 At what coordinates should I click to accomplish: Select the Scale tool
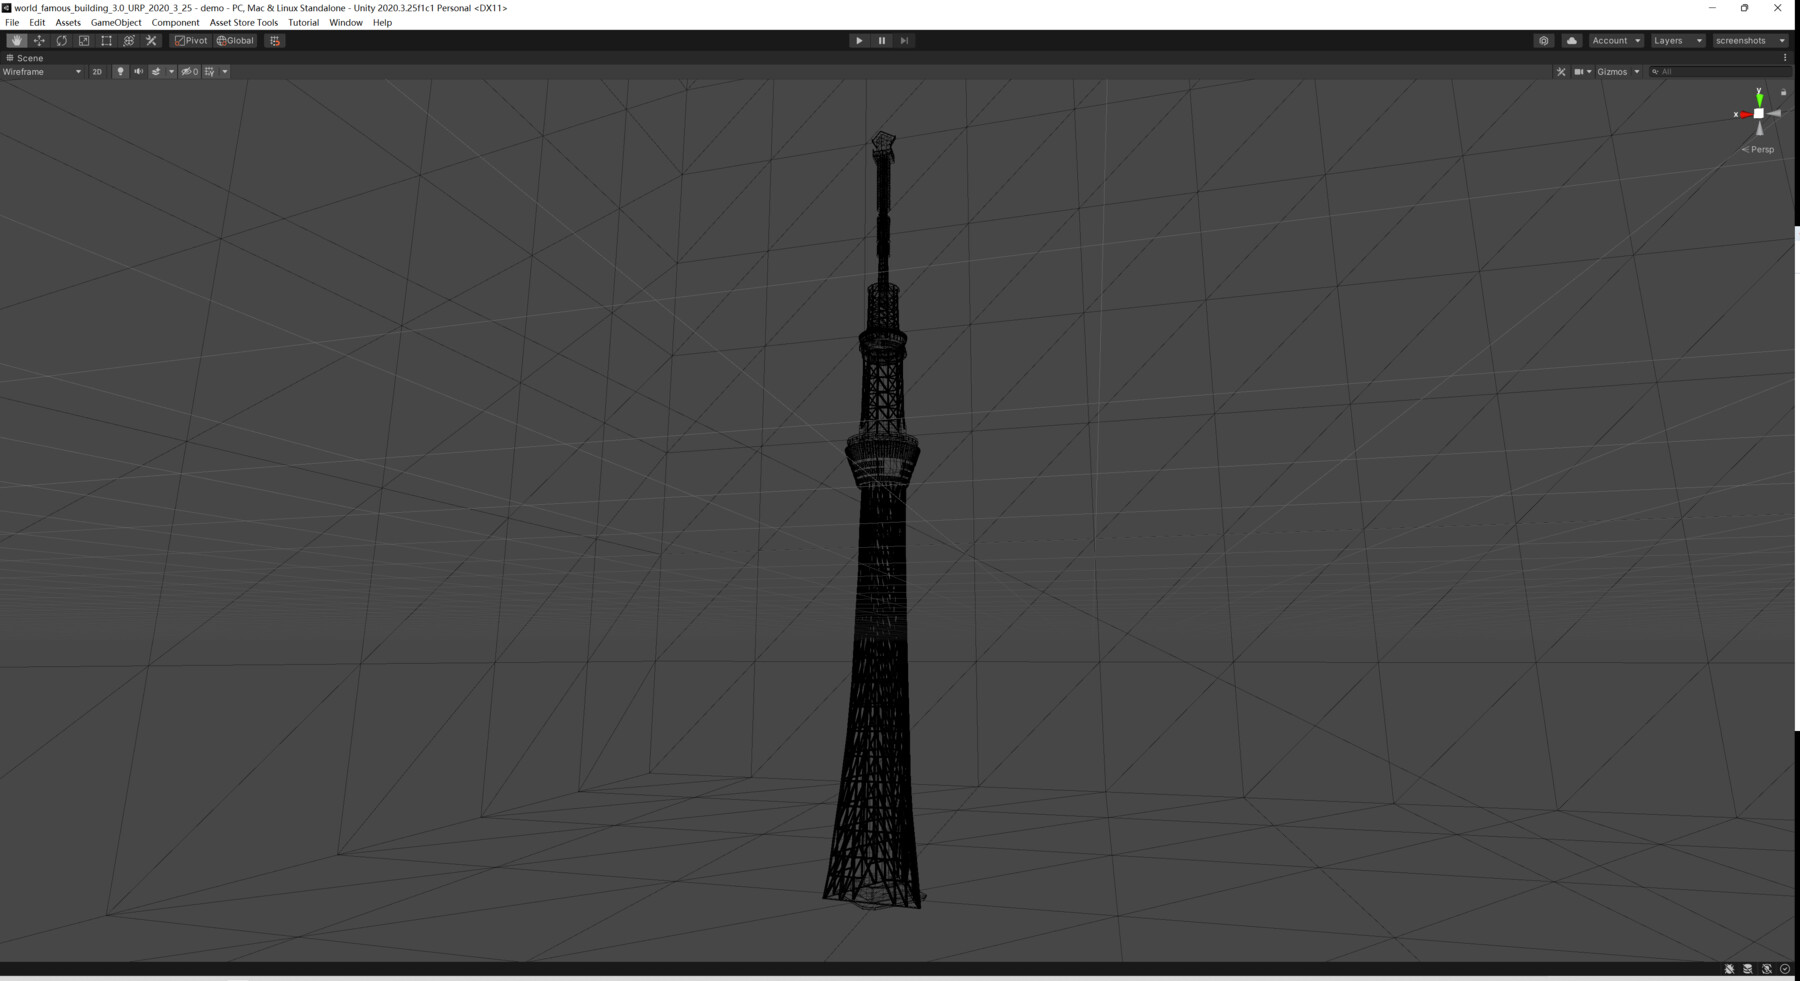click(83, 40)
